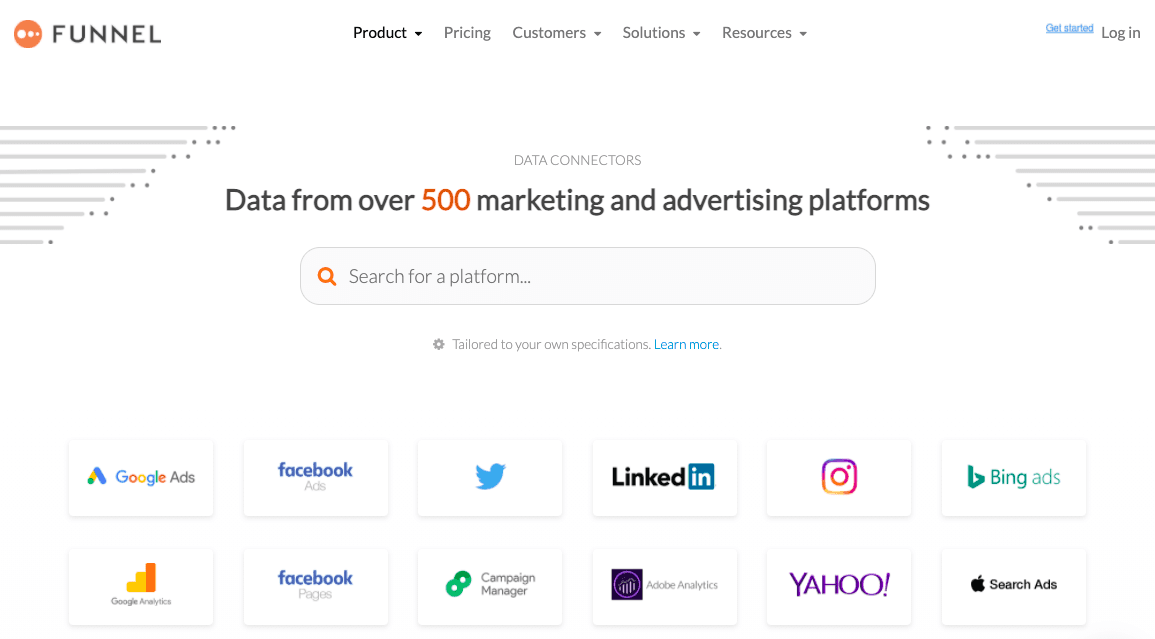Click the Twitter bird connector
1155x639 pixels.
click(489, 477)
